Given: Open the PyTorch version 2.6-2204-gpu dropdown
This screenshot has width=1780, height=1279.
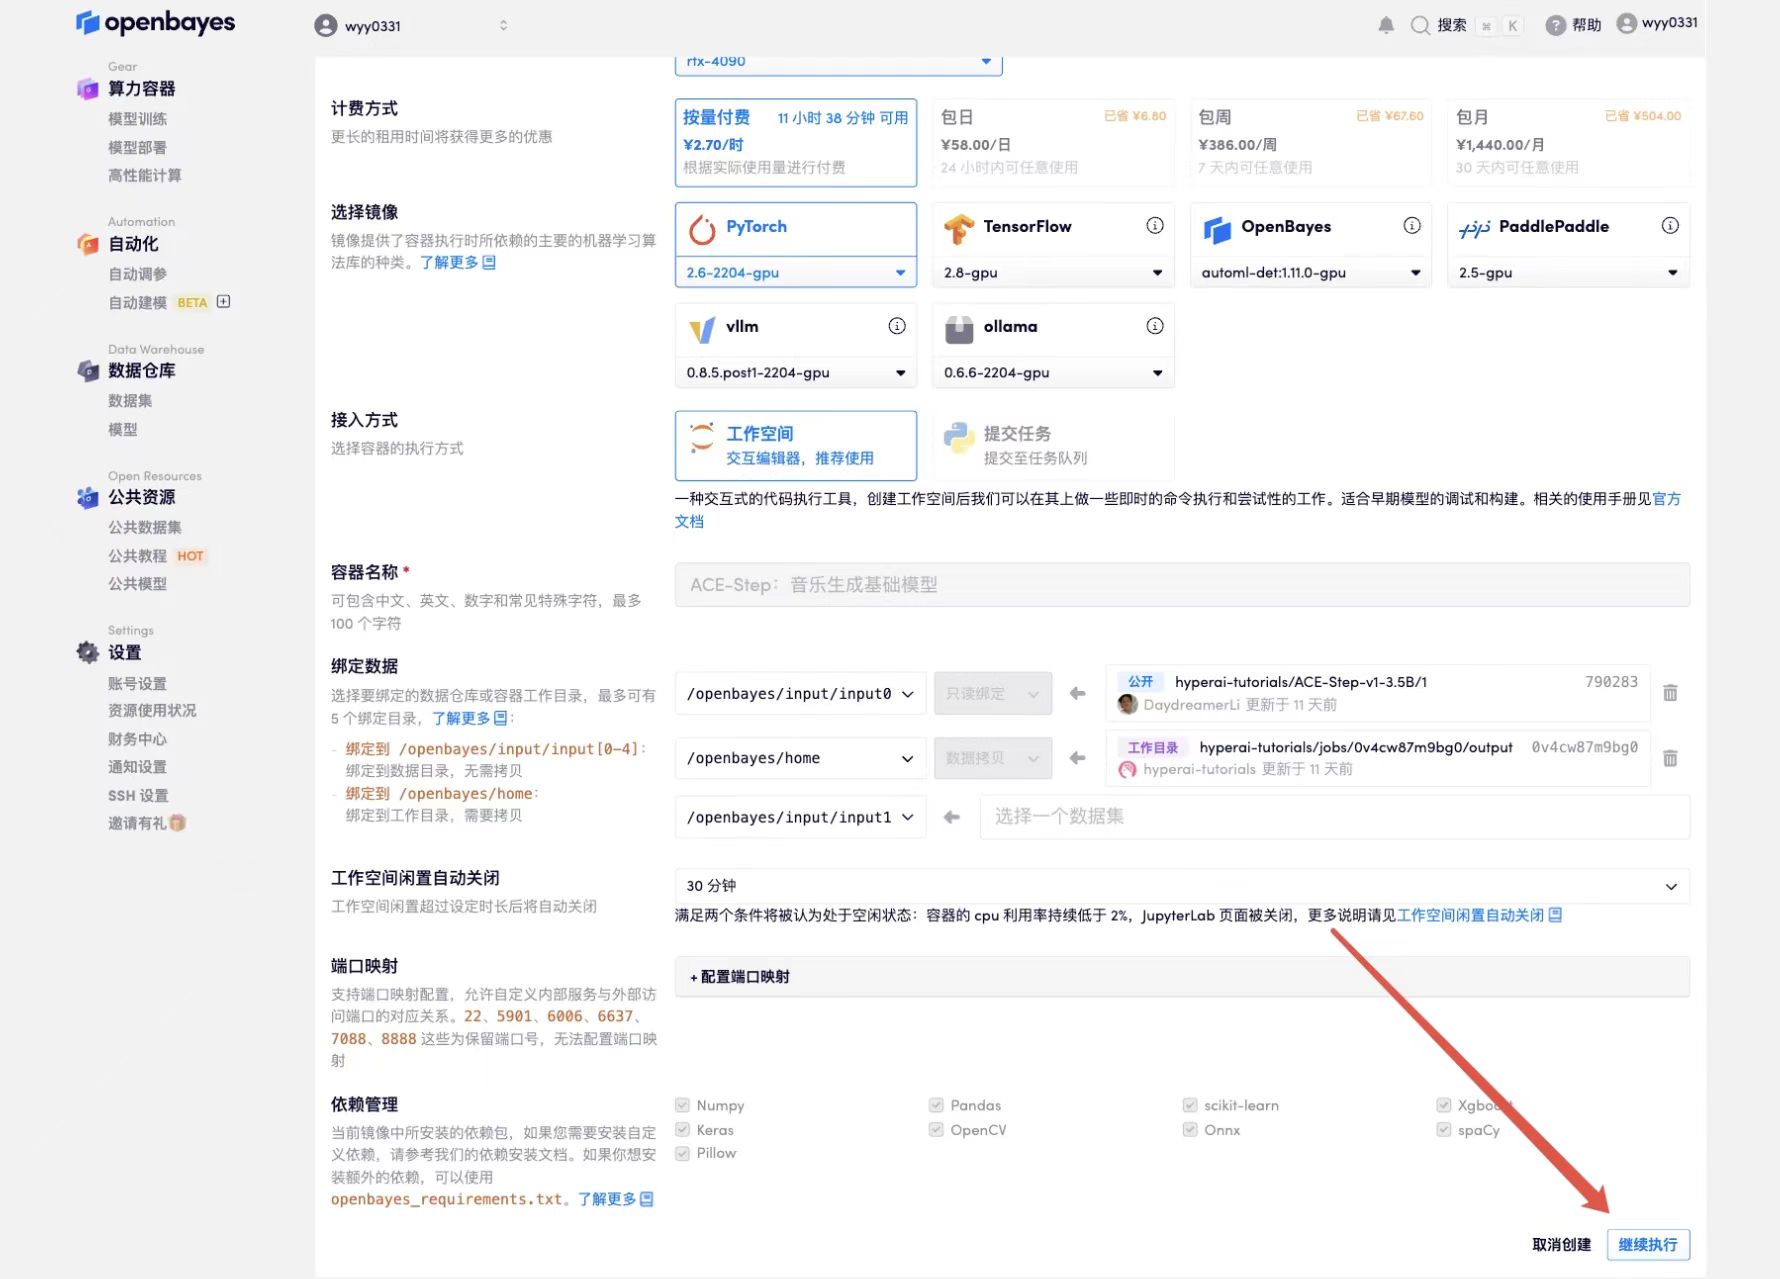Looking at the screenshot, I should pos(795,272).
